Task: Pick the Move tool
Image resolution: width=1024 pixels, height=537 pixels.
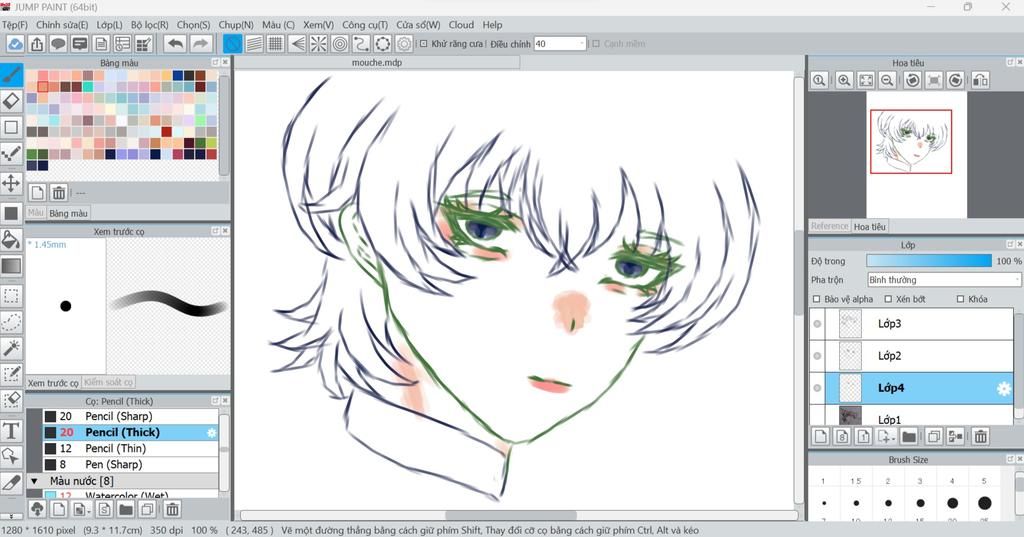Action: pyautogui.click(x=11, y=183)
